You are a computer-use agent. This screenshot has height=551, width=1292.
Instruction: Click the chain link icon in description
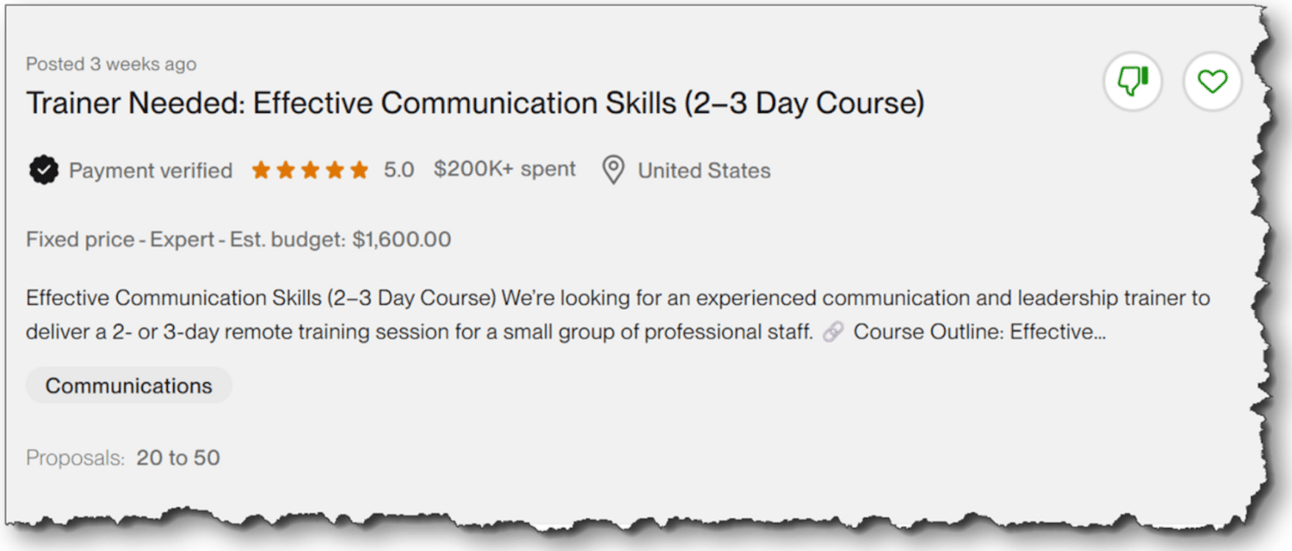tap(832, 332)
